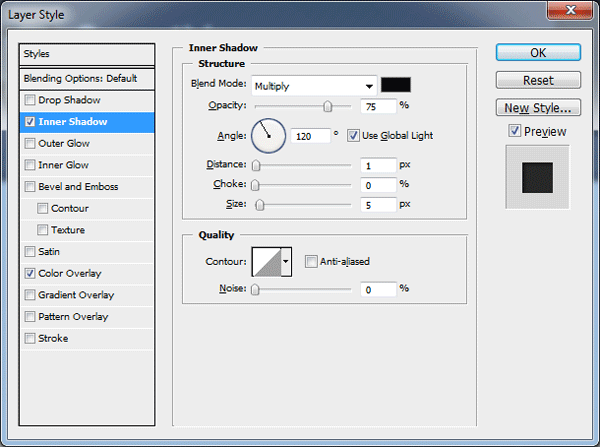This screenshot has height=447, width=600.
Task: Click the black shadow color swatch
Action: (396, 85)
